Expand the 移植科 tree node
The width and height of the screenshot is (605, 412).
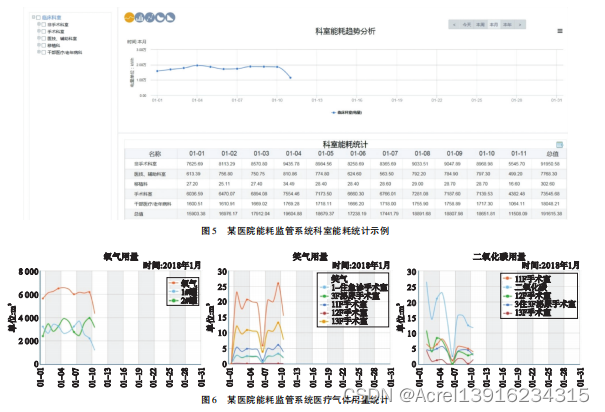pos(39,45)
